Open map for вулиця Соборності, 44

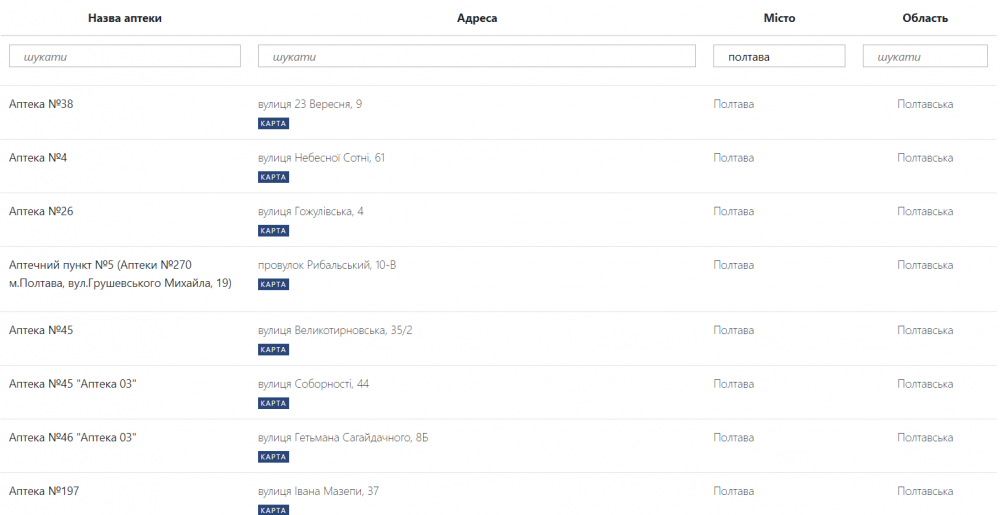273,403
